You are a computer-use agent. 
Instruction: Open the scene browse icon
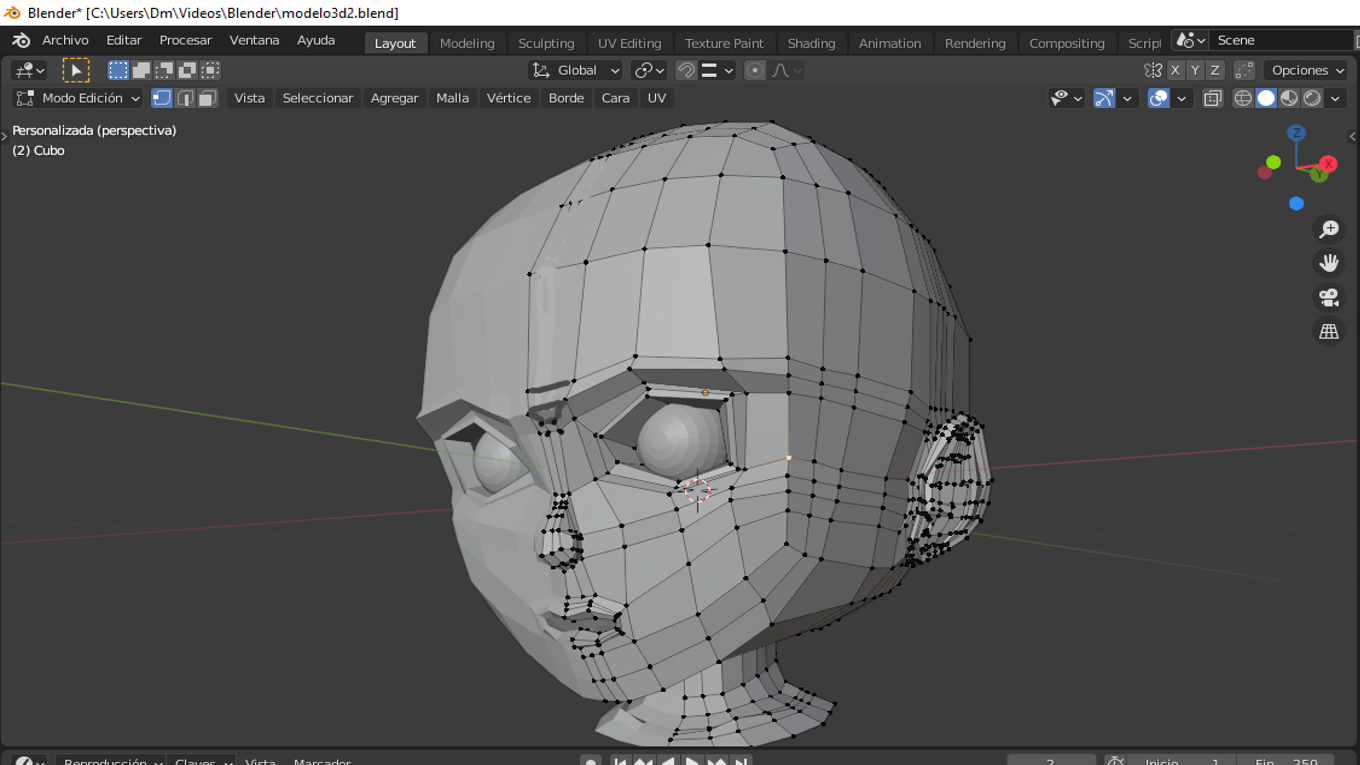pyautogui.click(x=1190, y=41)
